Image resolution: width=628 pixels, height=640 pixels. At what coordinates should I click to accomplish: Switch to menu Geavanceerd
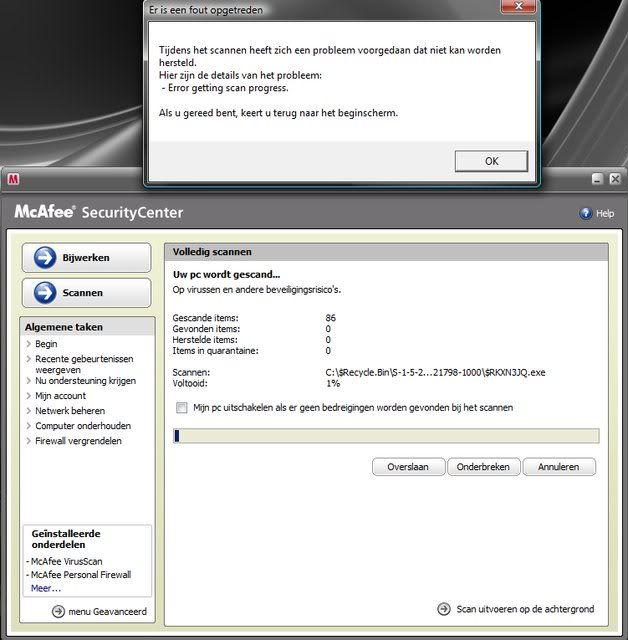click(107, 611)
